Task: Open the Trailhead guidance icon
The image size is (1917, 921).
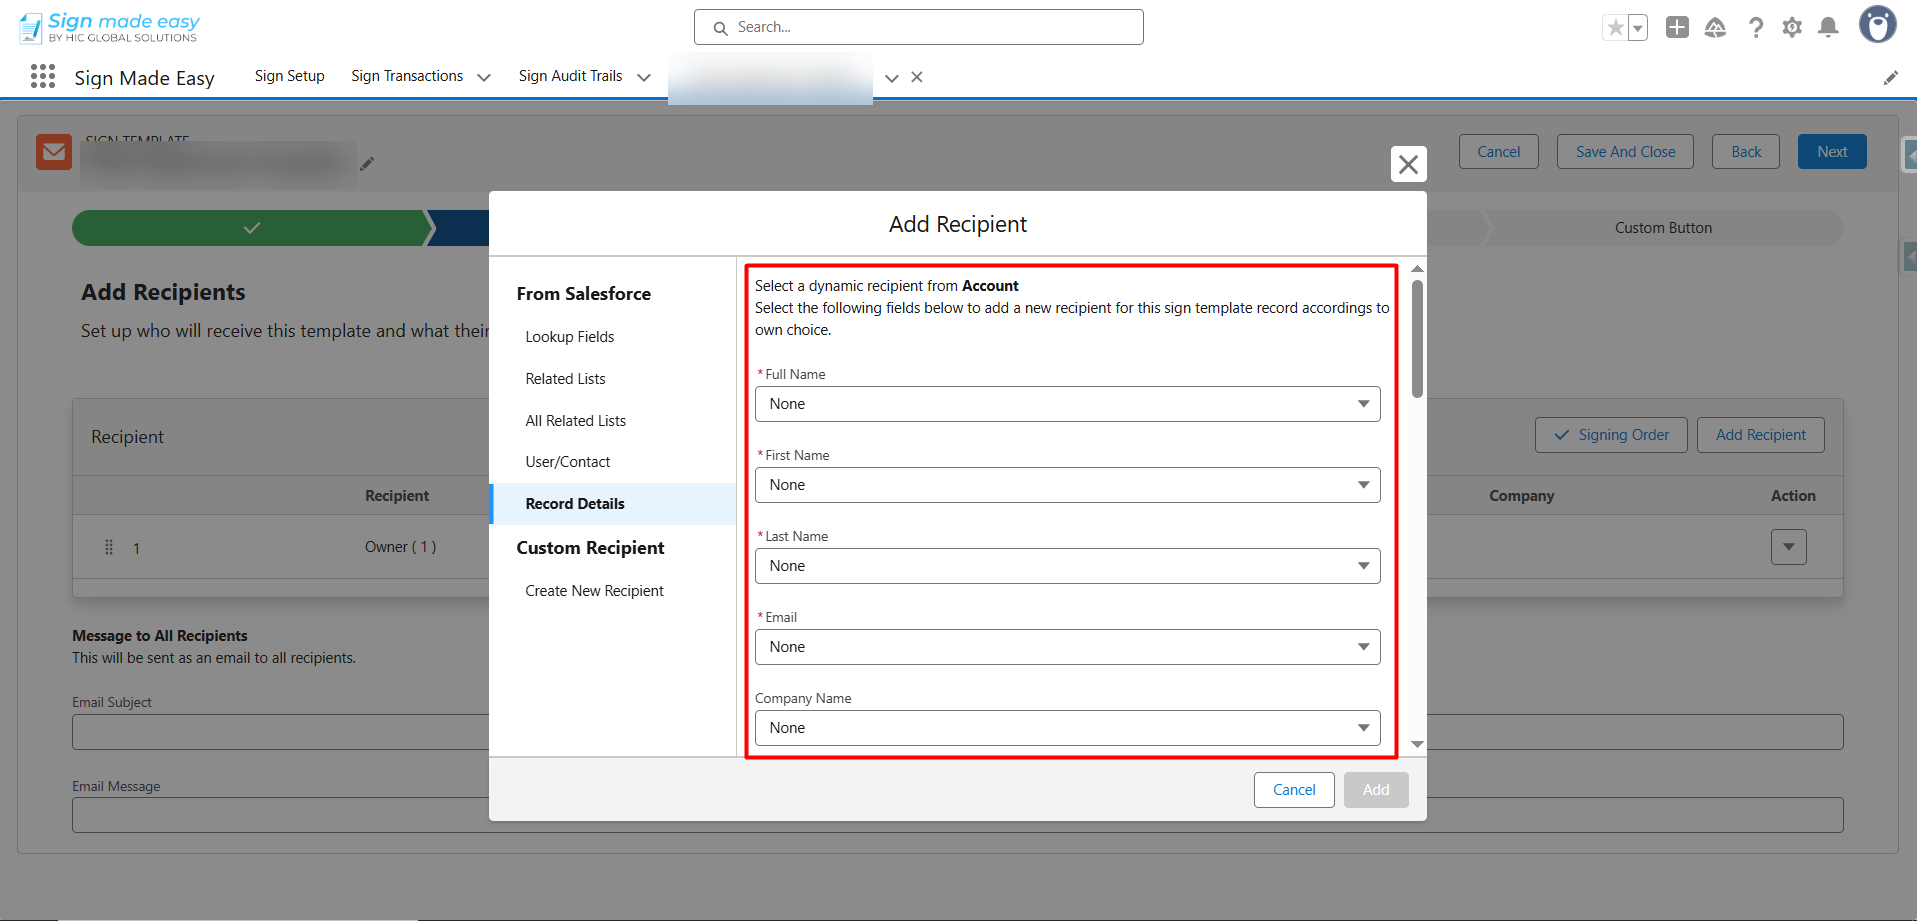Action: [1715, 27]
